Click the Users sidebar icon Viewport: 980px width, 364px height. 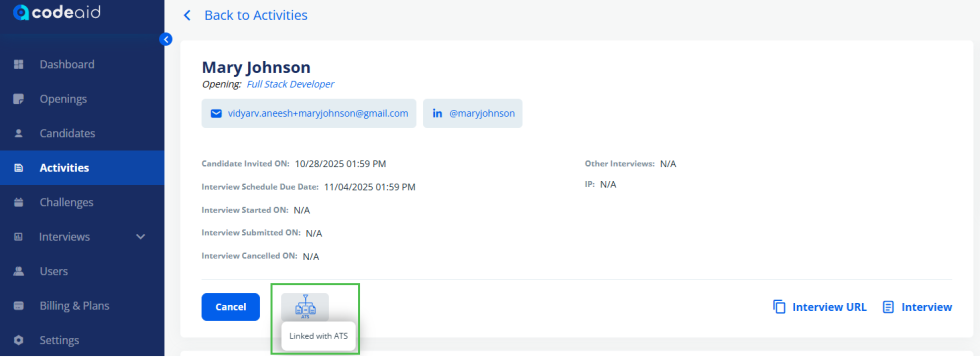(19, 271)
